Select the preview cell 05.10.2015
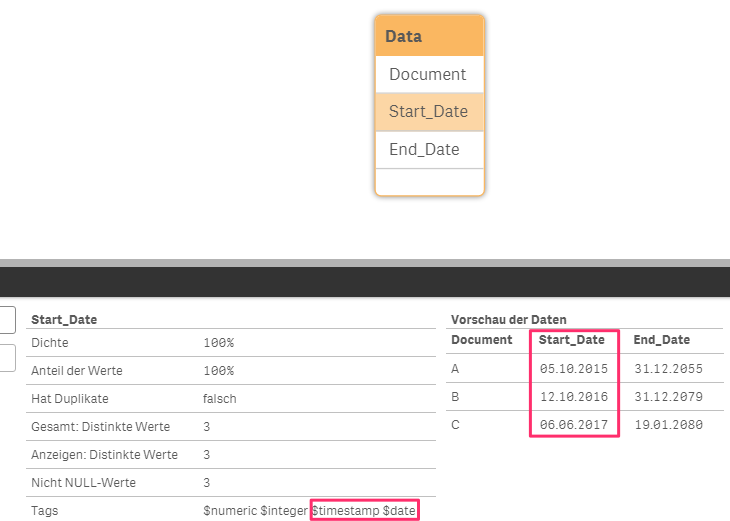The image size is (730, 521). coord(573,368)
